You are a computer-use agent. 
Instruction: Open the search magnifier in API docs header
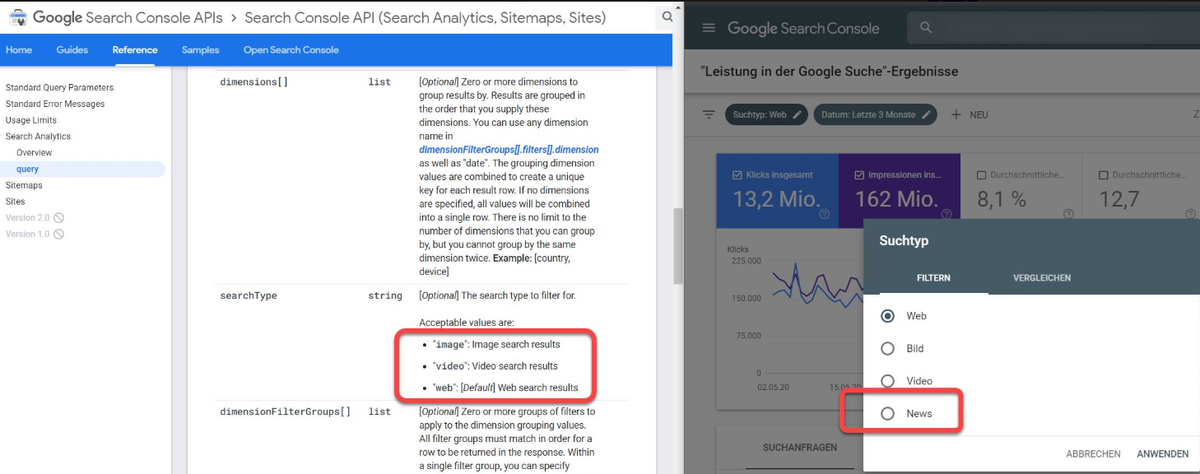(668, 17)
